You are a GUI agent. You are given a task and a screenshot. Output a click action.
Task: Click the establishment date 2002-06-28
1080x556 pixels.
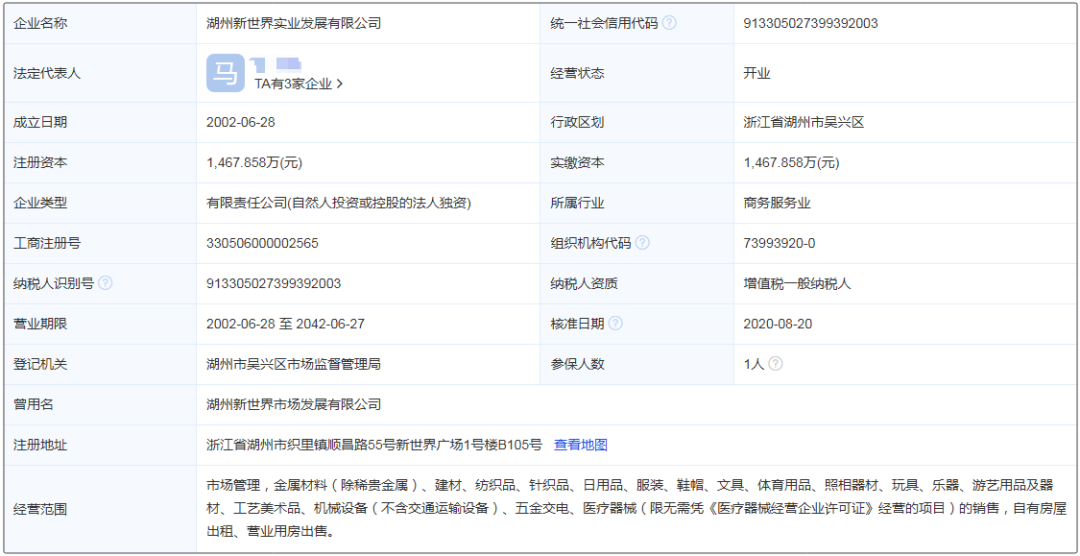tap(241, 122)
